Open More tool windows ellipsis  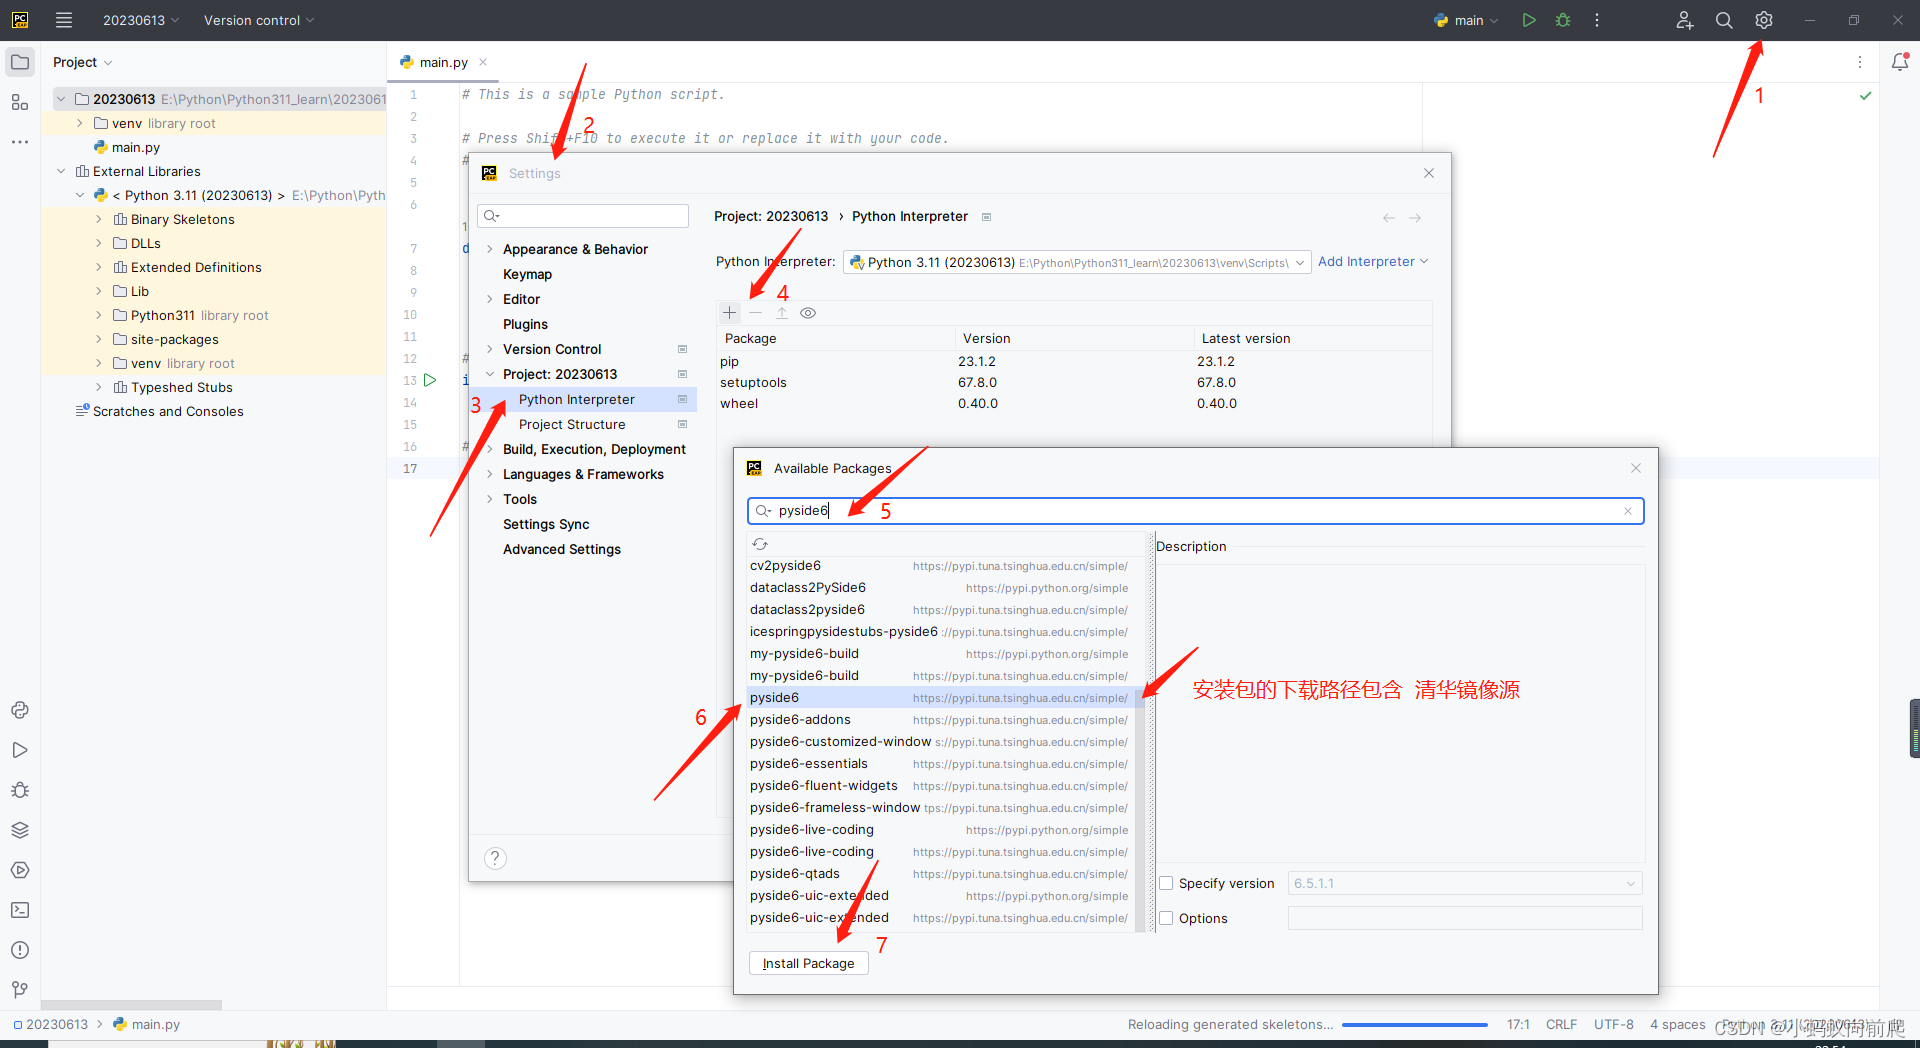20,142
